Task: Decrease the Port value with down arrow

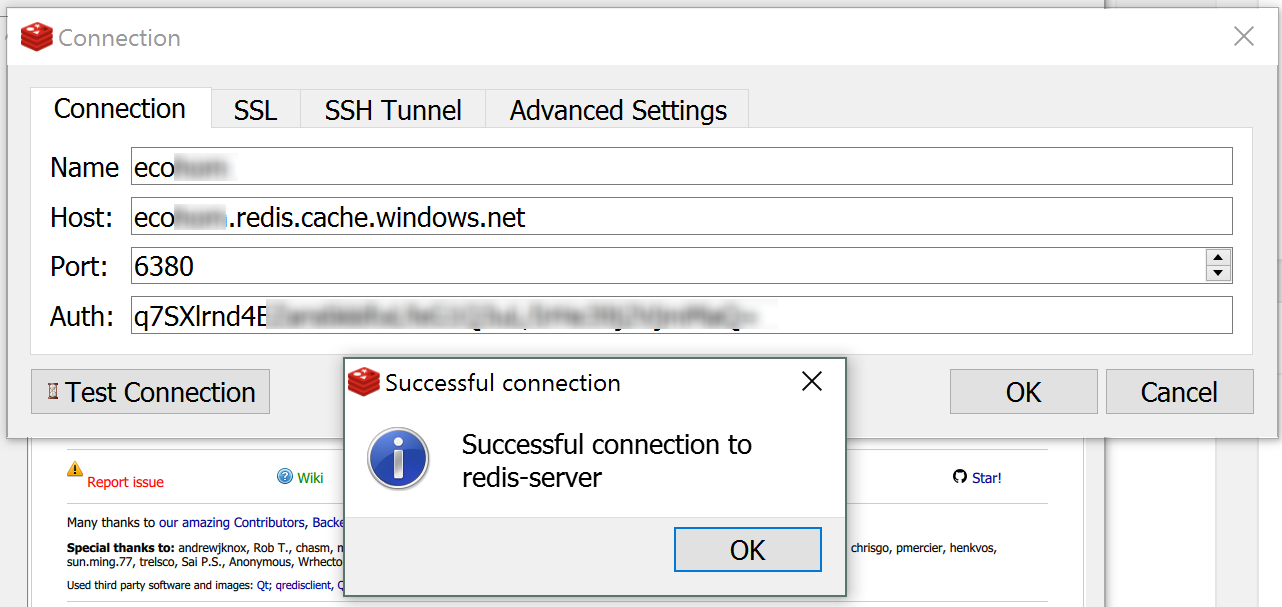Action: point(1218,273)
